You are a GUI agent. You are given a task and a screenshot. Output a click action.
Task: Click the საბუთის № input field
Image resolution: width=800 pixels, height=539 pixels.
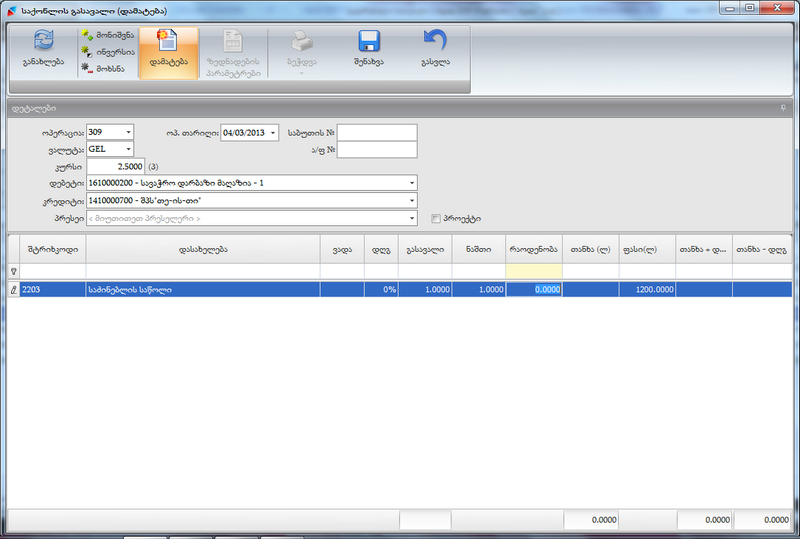376,133
